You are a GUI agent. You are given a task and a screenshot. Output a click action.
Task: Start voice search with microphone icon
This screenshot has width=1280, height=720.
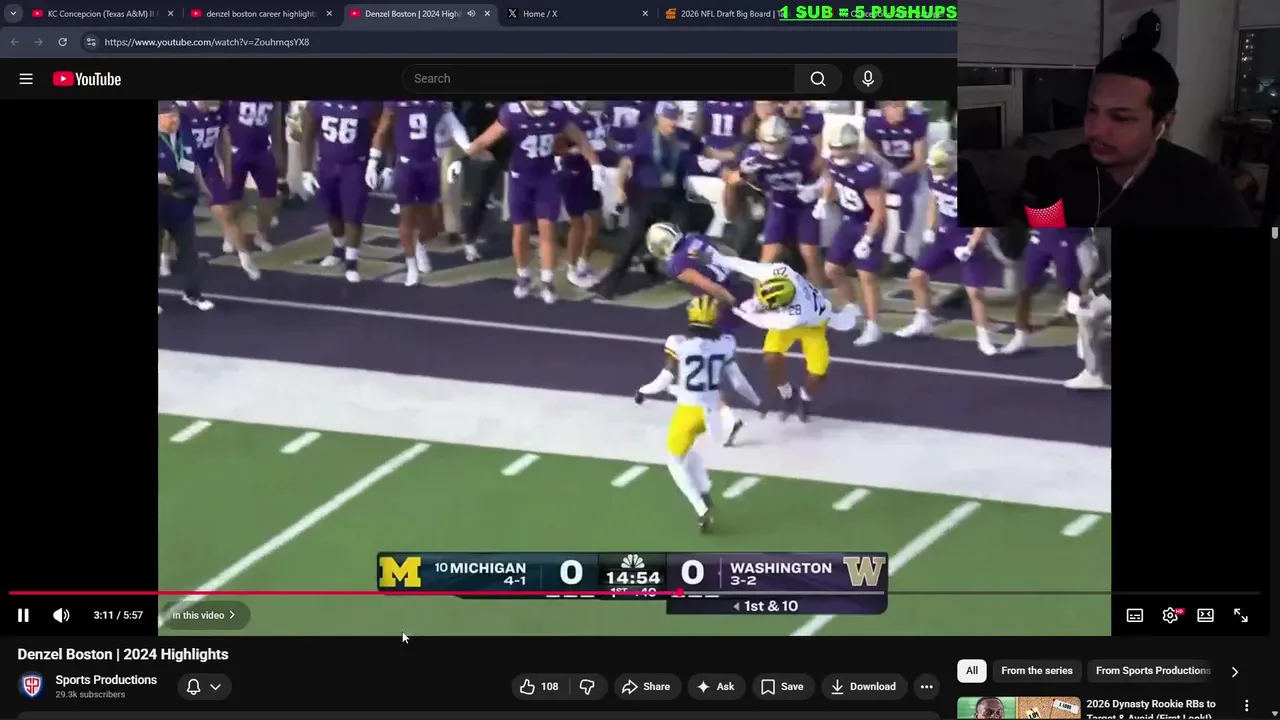[x=867, y=79]
